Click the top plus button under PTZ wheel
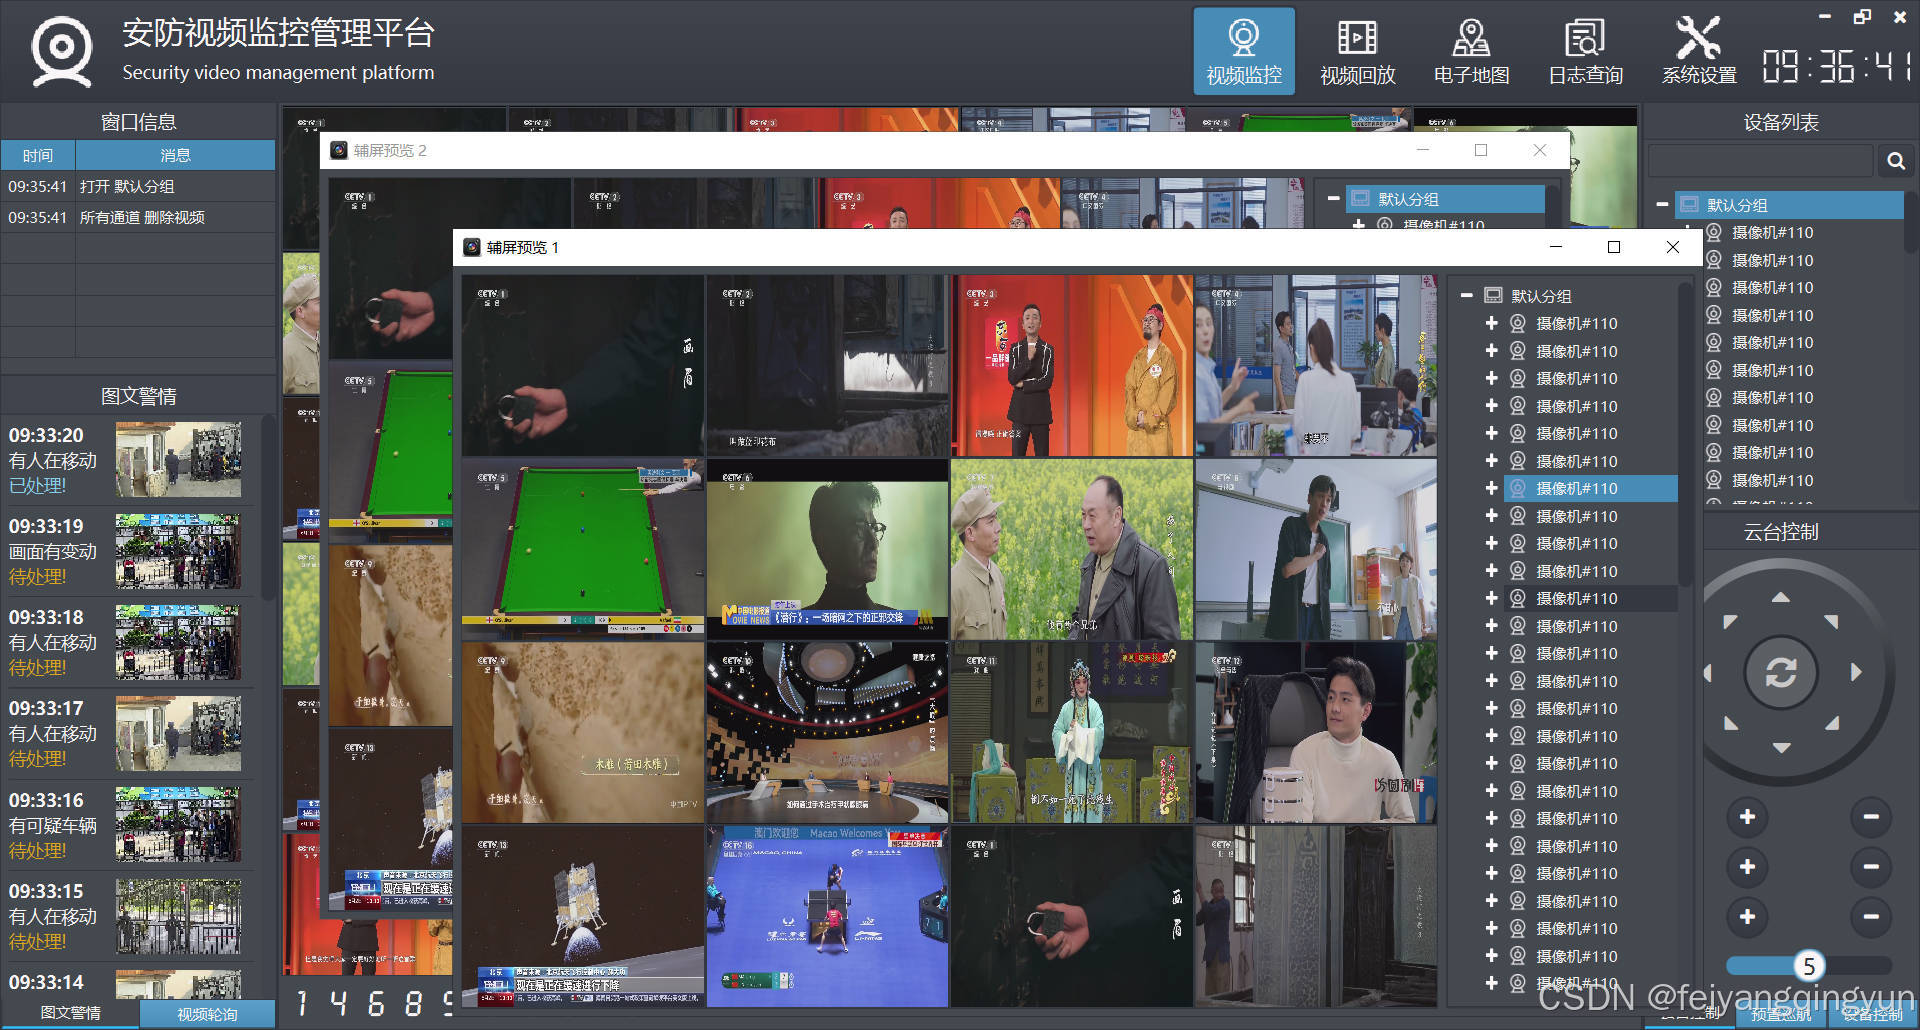 pyautogui.click(x=1747, y=817)
